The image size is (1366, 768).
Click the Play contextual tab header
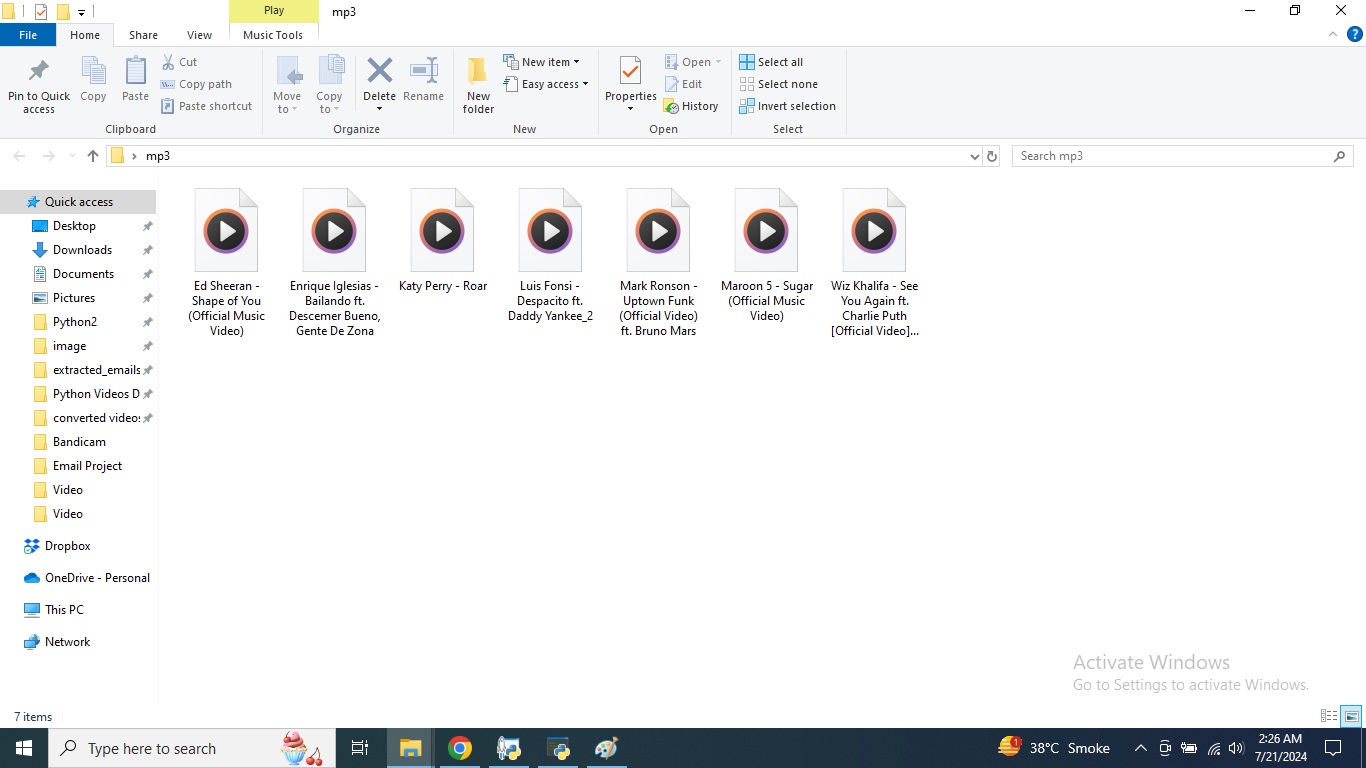point(274,11)
